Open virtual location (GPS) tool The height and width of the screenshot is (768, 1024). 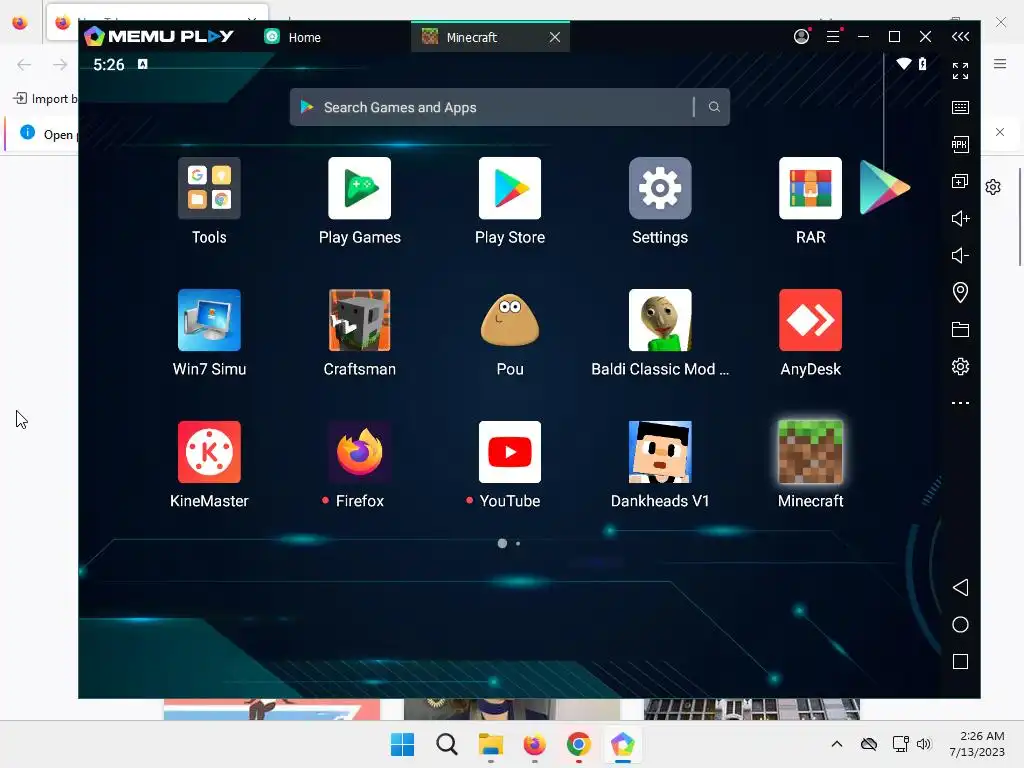pos(960,292)
